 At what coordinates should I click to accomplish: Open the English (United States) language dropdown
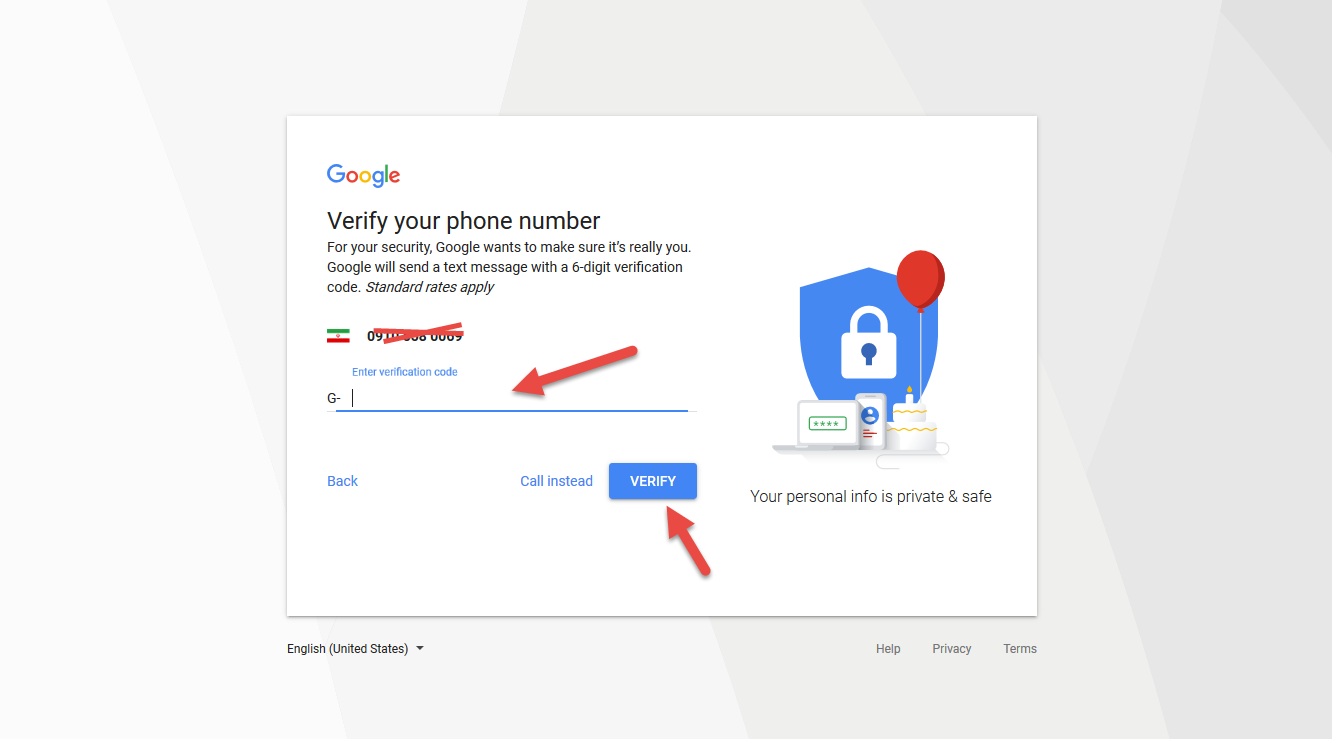coord(355,649)
